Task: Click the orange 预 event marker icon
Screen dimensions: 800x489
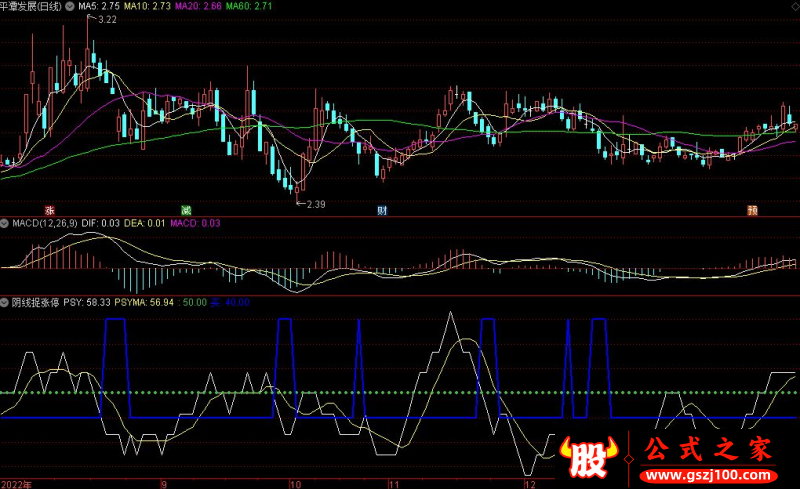Action: 751,210
